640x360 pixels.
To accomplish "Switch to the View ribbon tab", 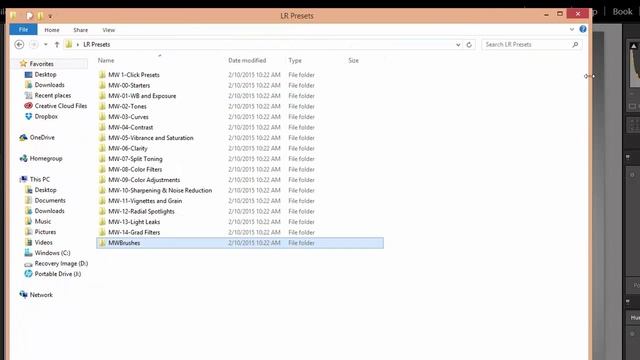I will click(109, 30).
